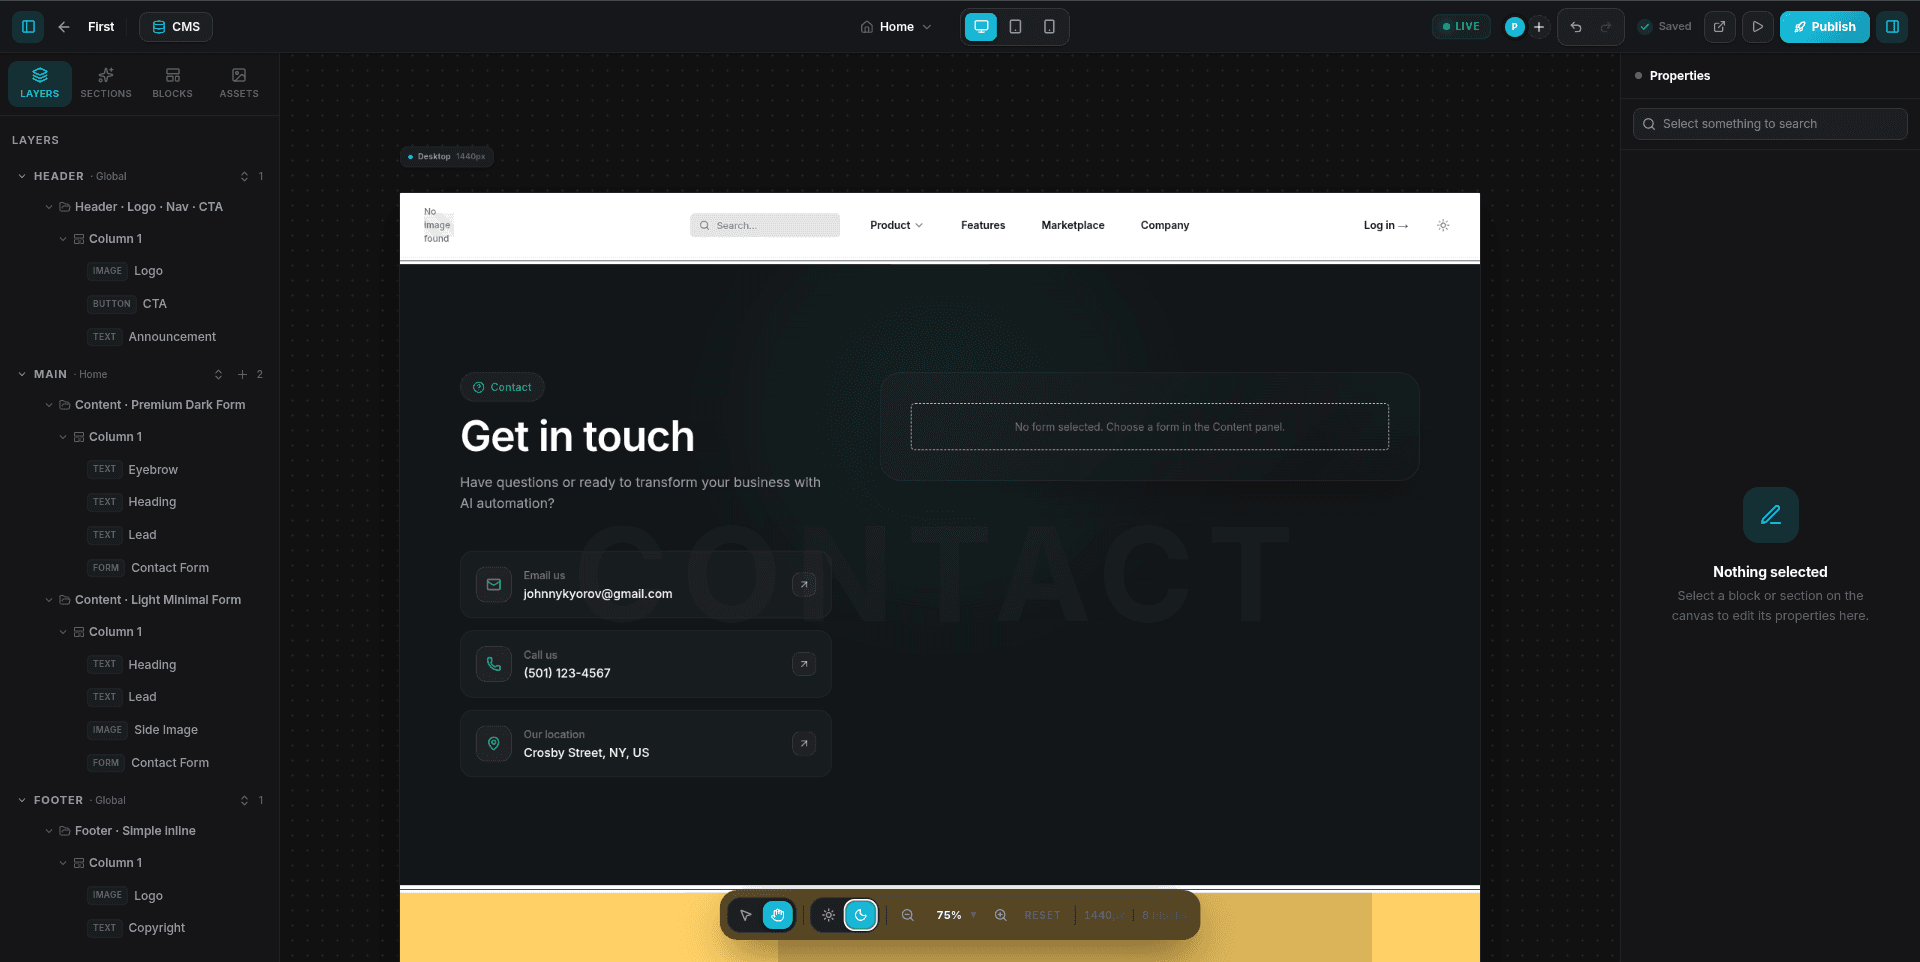
Task: Switch canvas to light mode
Action: tap(828, 915)
